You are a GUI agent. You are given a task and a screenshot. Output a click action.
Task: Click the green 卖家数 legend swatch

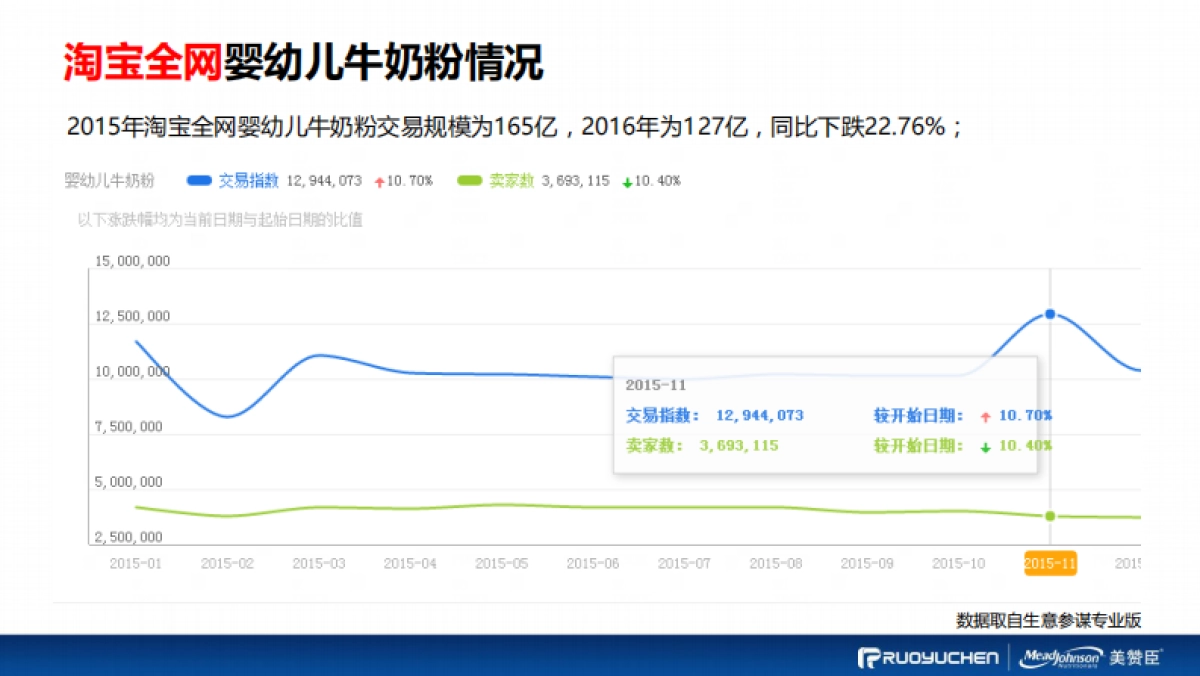(x=470, y=181)
